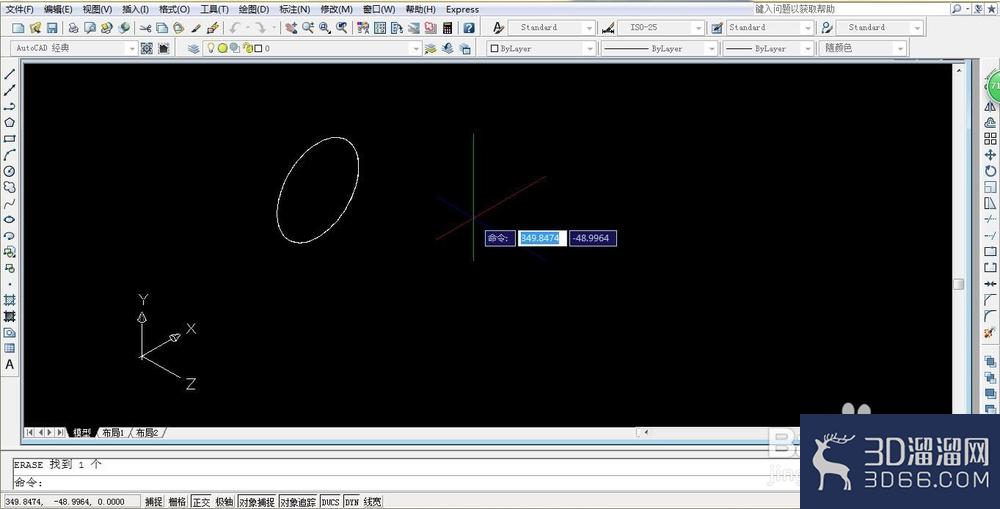Select the Line tool in draw toolbar

(x=10, y=75)
